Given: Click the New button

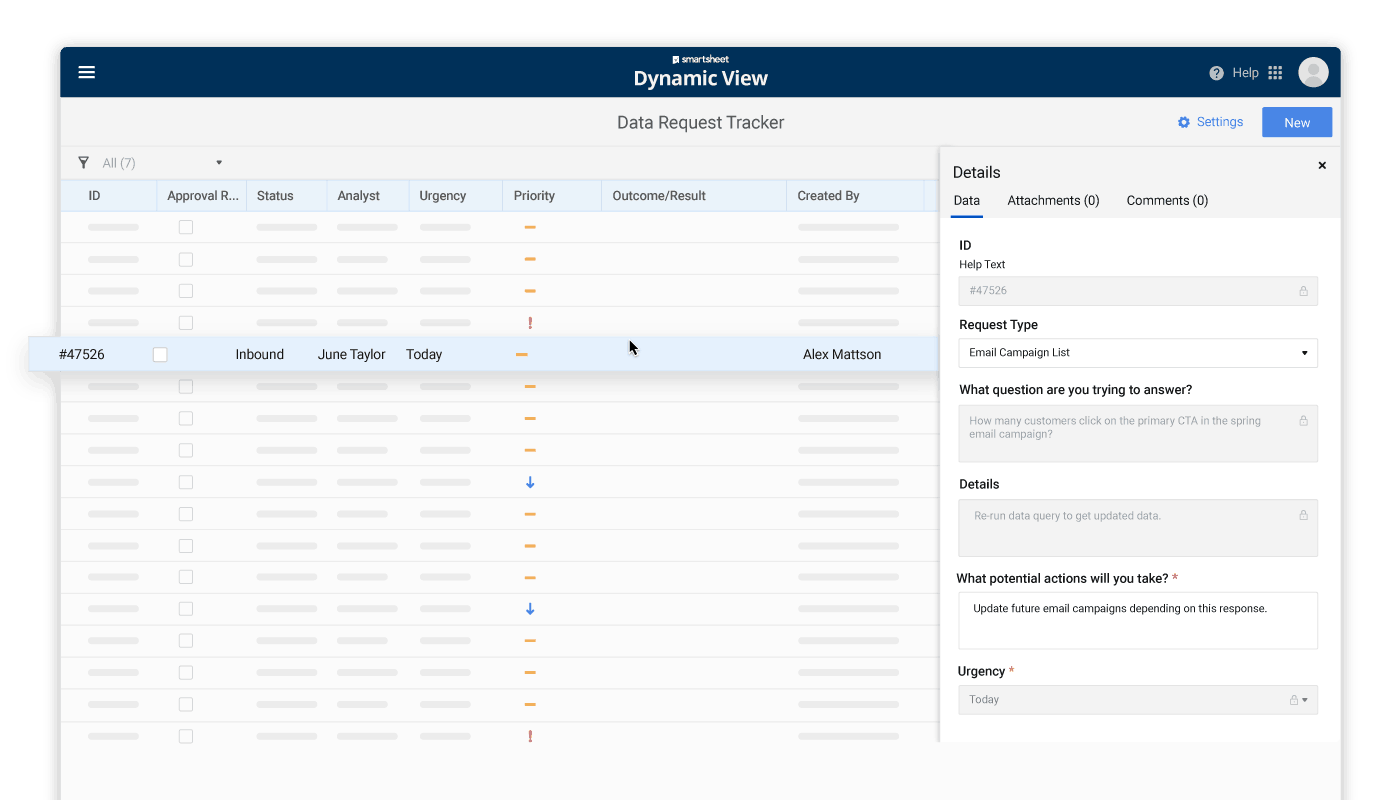Looking at the screenshot, I should [x=1297, y=122].
